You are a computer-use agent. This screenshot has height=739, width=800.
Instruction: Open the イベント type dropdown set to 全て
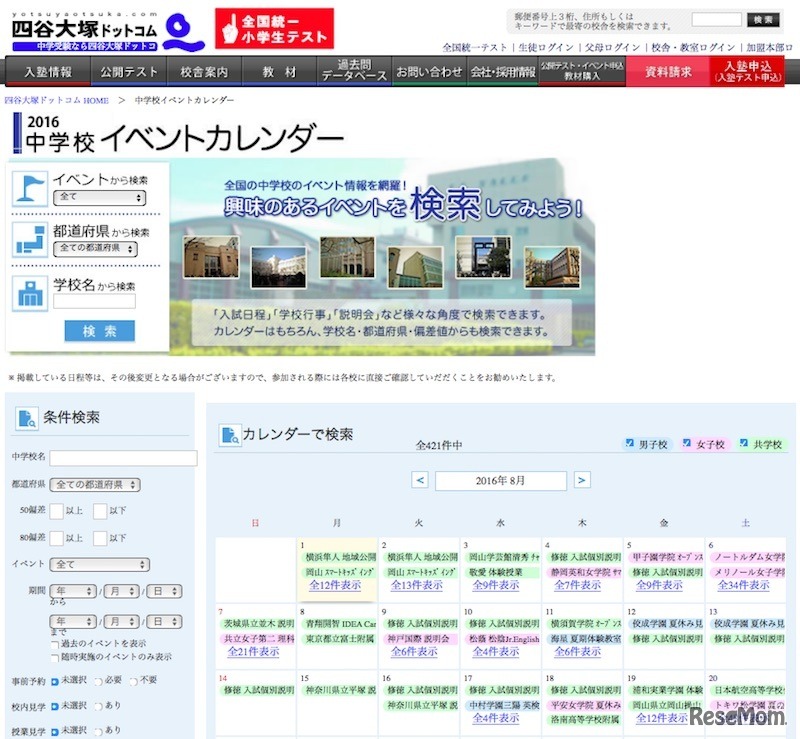(x=100, y=564)
